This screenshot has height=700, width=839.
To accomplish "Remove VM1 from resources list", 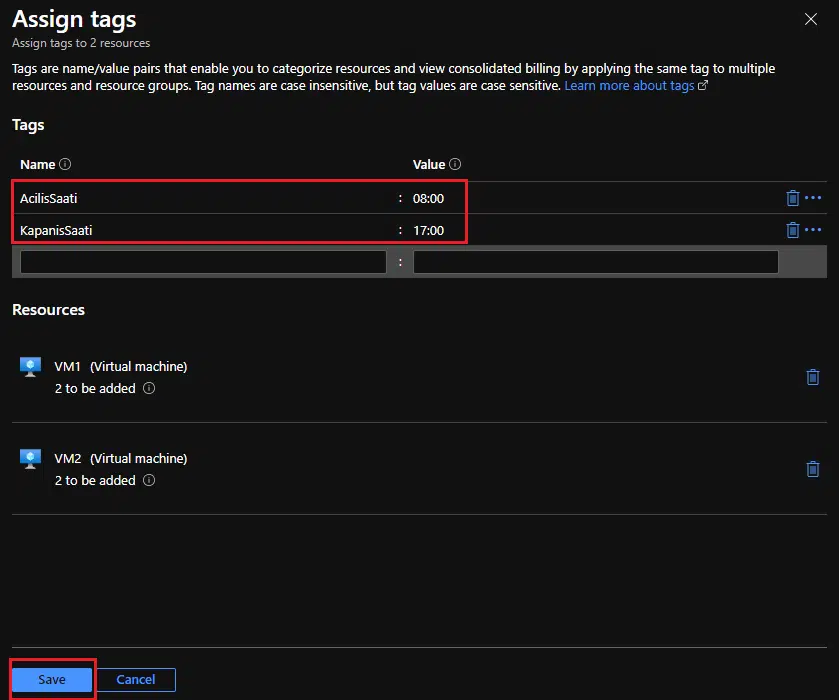I will coord(812,377).
